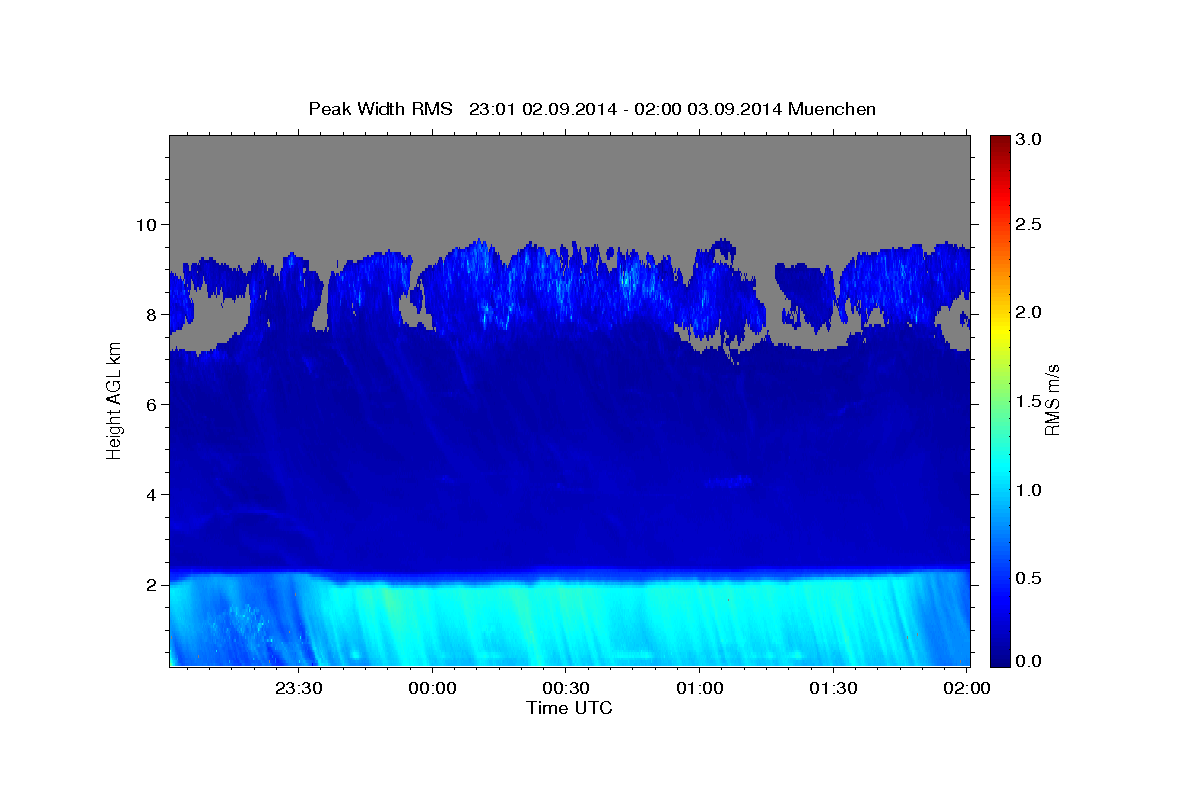Click the colorbar value 2.0

(x=1030, y=312)
